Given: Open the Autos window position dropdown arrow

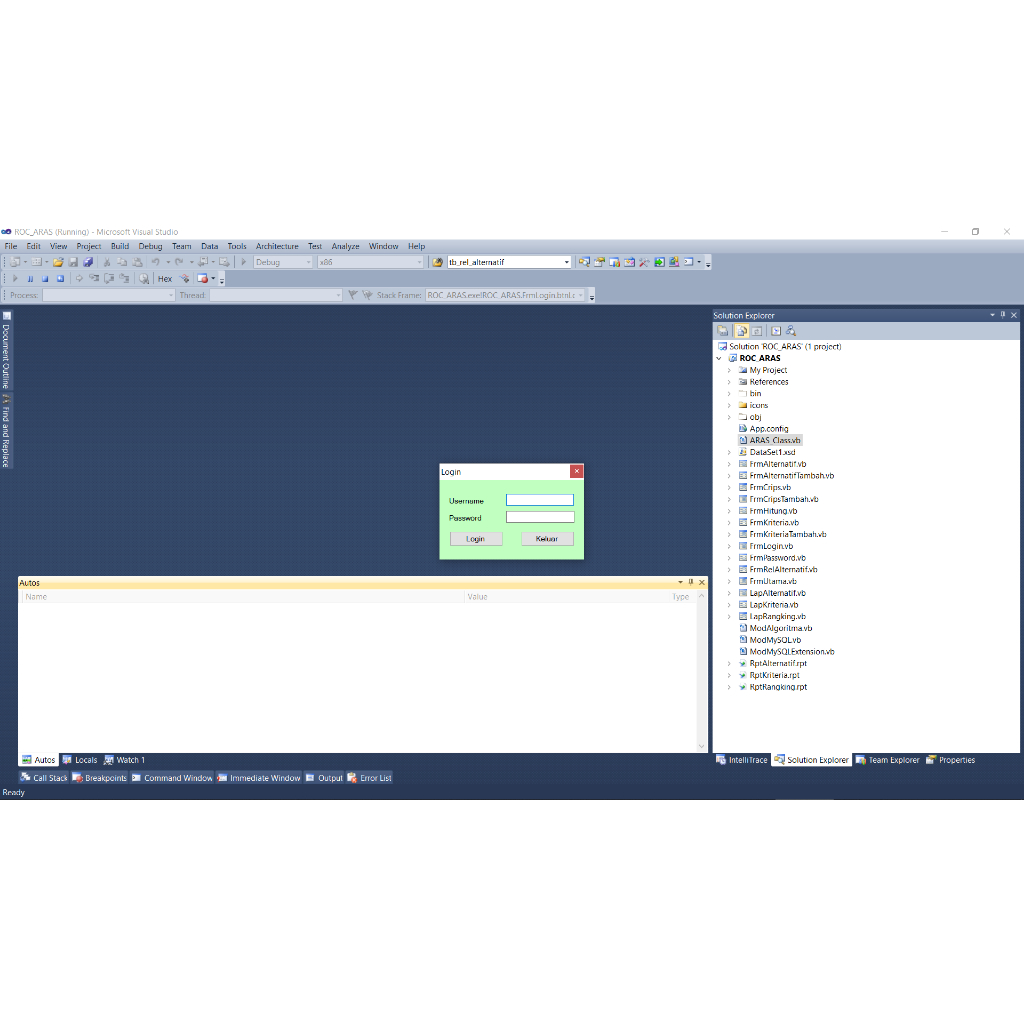Looking at the screenshot, I should pyautogui.click(x=680, y=582).
